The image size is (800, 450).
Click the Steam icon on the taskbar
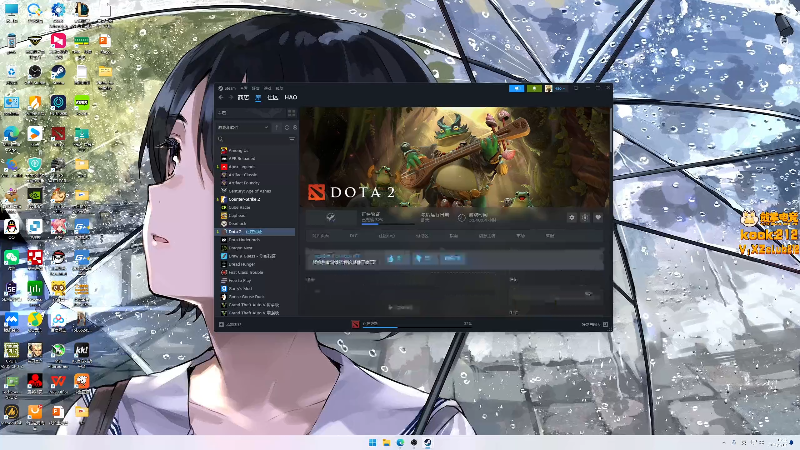point(428,442)
